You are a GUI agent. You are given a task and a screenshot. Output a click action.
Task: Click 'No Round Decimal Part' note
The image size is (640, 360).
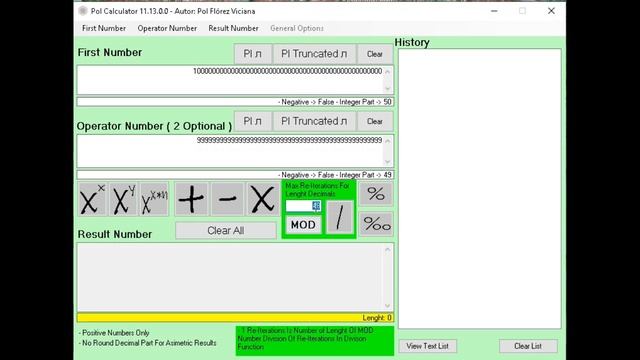[x=148, y=343]
